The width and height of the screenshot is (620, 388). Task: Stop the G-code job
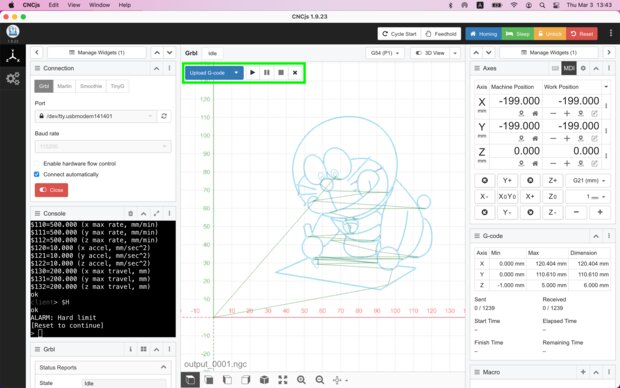tap(281, 72)
